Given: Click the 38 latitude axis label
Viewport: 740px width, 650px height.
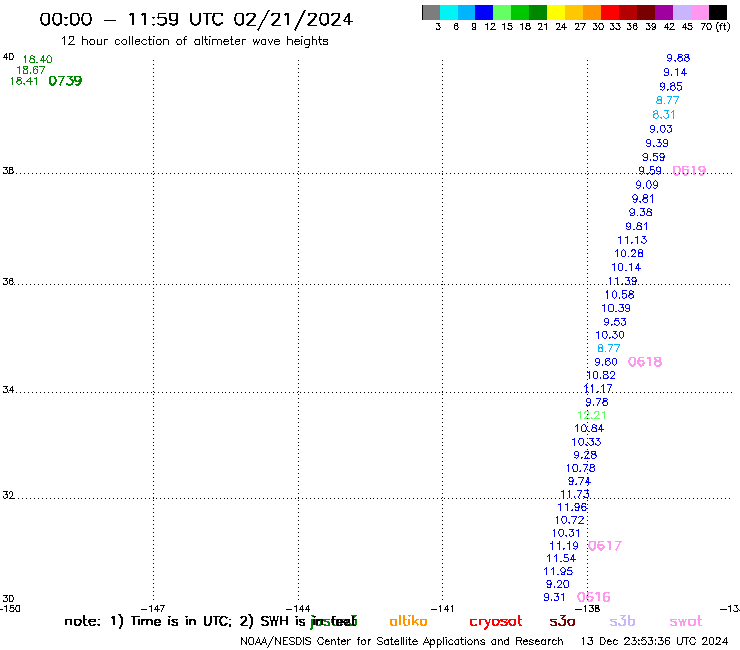Looking at the screenshot, I should tap(8, 170).
